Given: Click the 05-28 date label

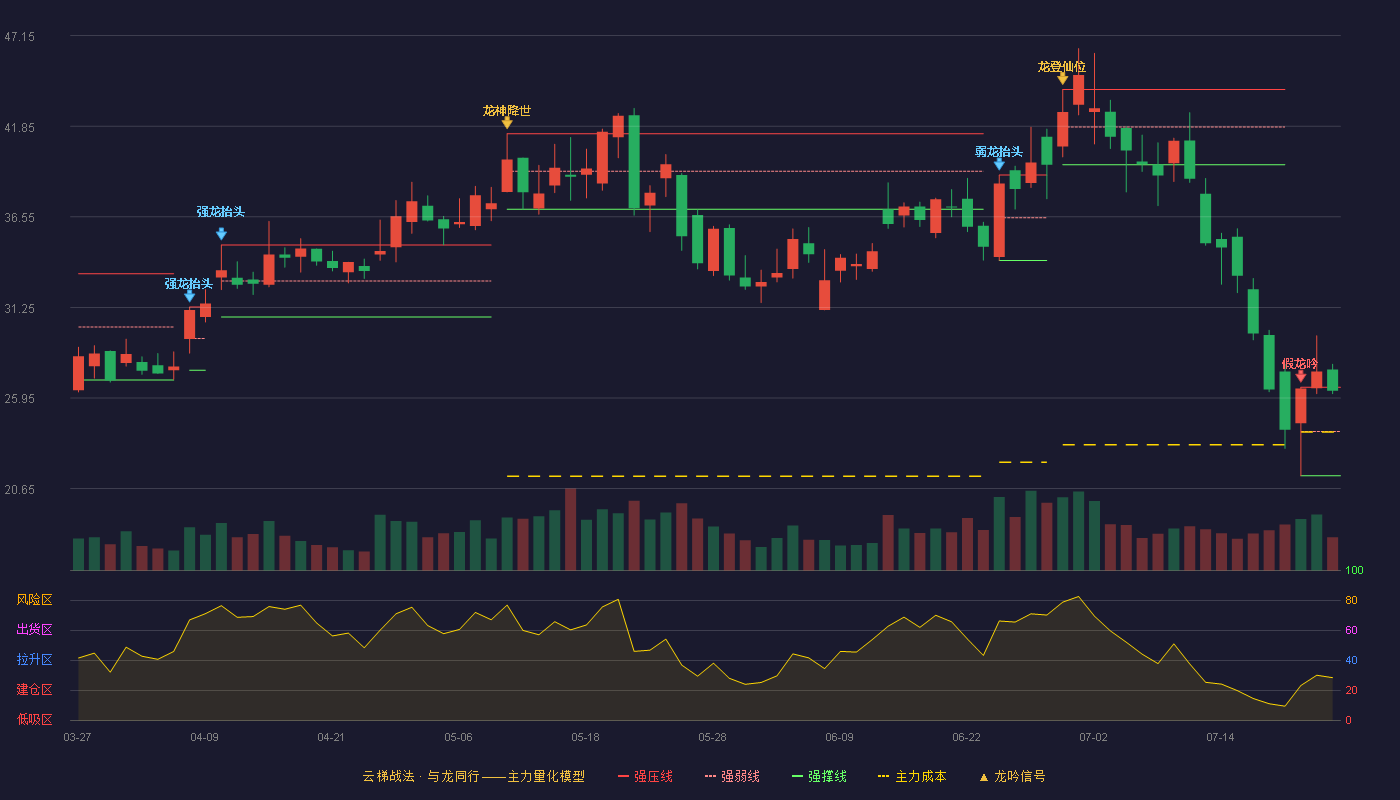Looking at the screenshot, I should [712, 737].
